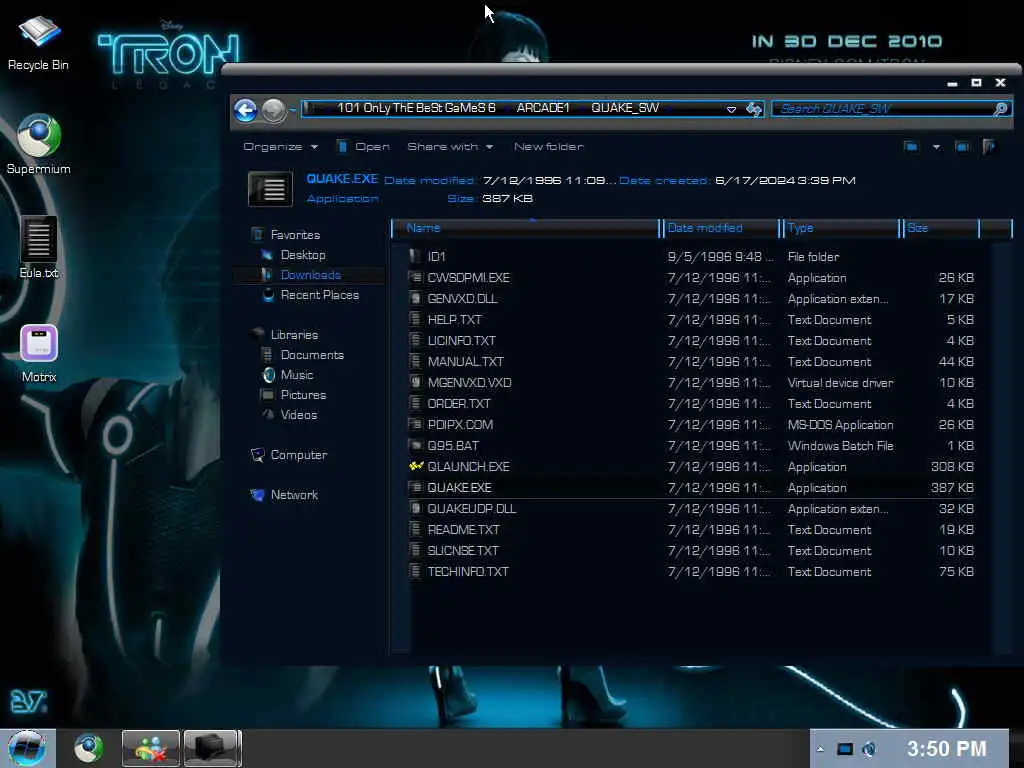Image resolution: width=1024 pixels, height=768 pixels.
Task: Select the PDIPX.COM file icon
Action: pos(415,424)
